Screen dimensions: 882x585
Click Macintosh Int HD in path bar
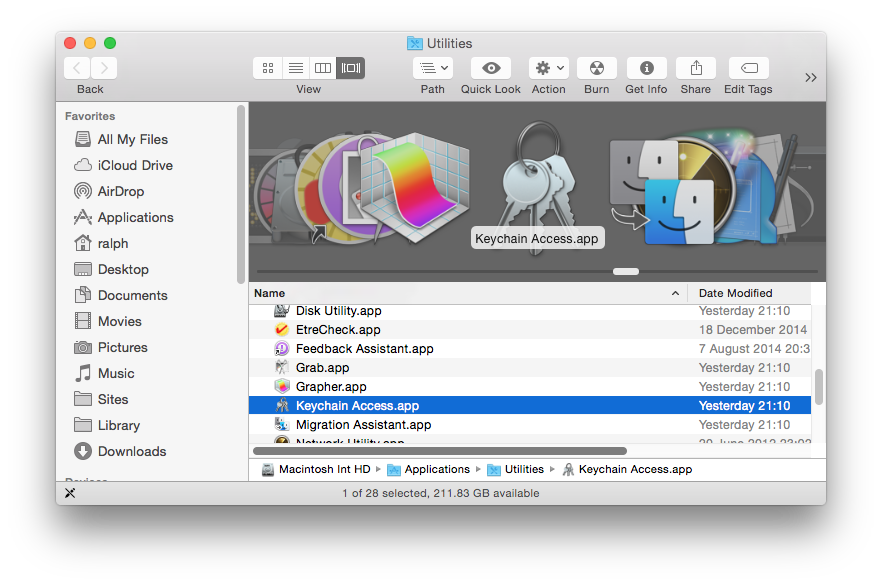[316, 469]
